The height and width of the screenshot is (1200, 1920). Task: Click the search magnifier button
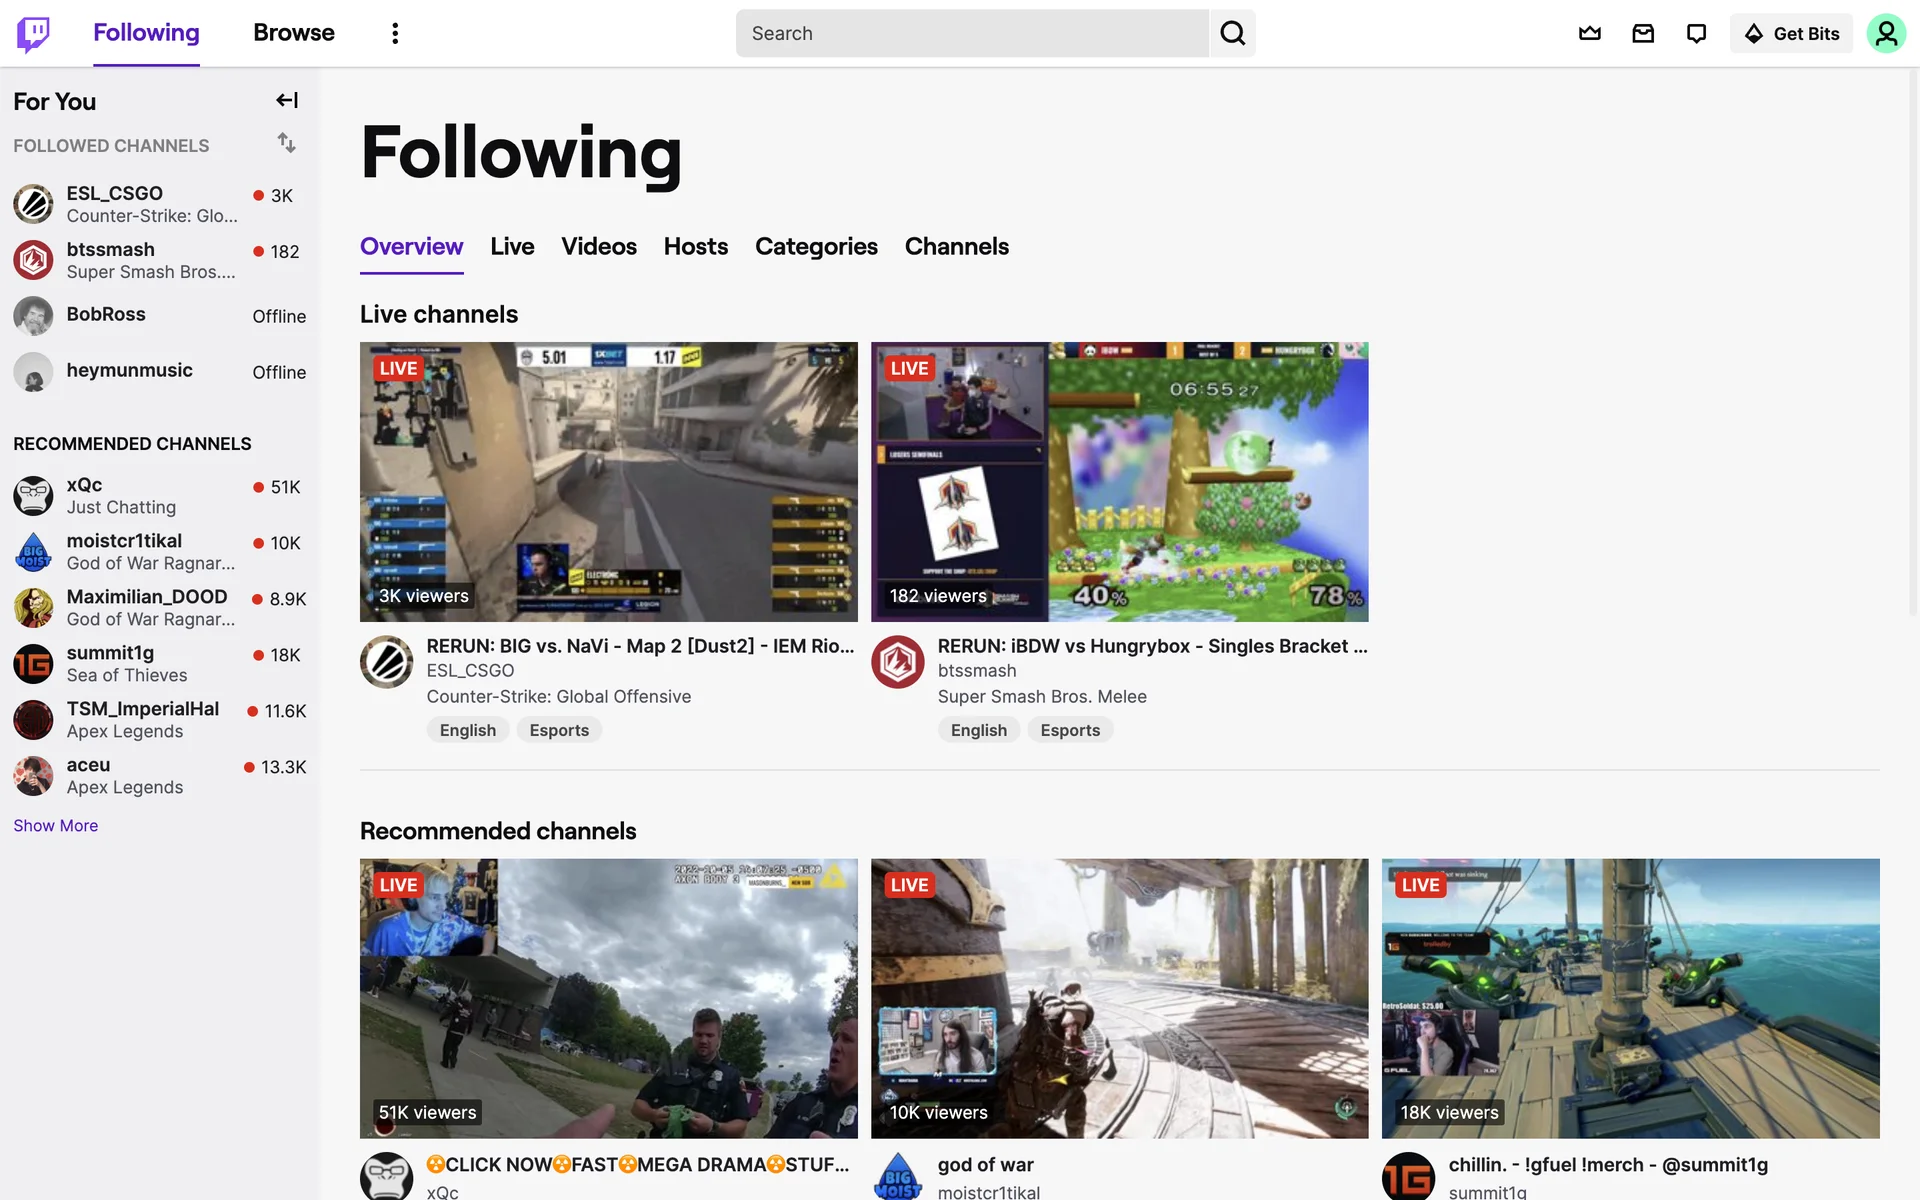(x=1232, y=33)
